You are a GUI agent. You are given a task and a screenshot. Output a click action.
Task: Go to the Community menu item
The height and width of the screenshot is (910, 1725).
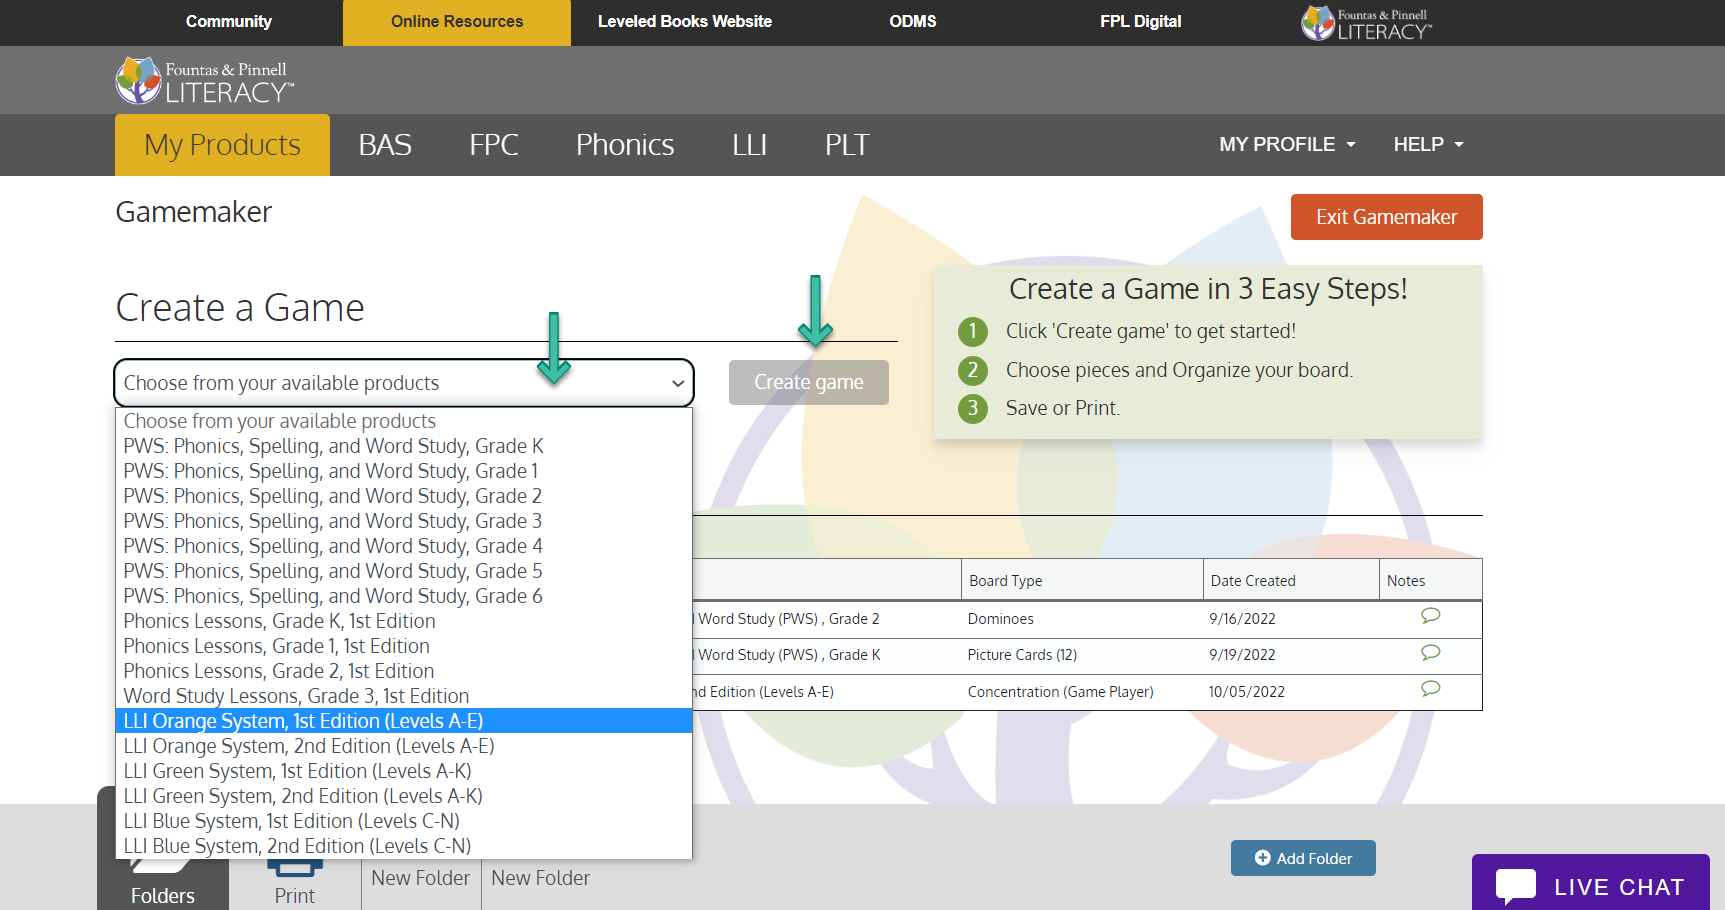coord(228,21)
